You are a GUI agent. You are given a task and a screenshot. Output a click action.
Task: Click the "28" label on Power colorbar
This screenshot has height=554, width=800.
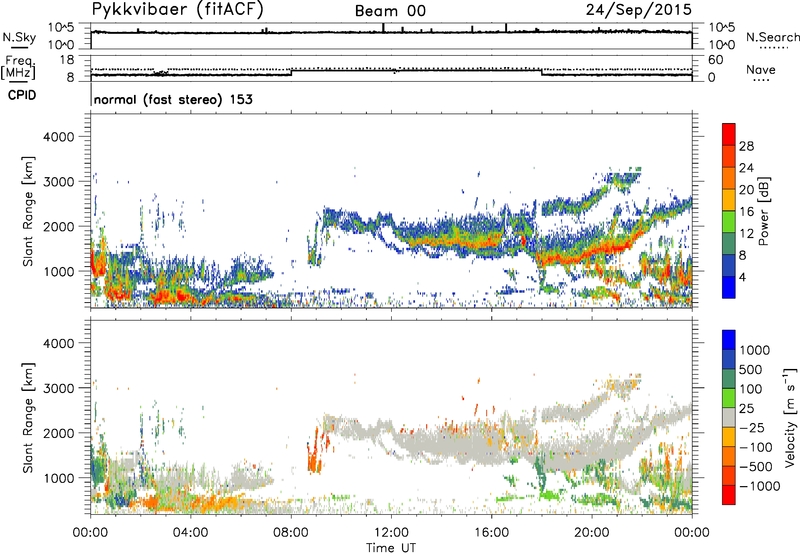(746, 146)
